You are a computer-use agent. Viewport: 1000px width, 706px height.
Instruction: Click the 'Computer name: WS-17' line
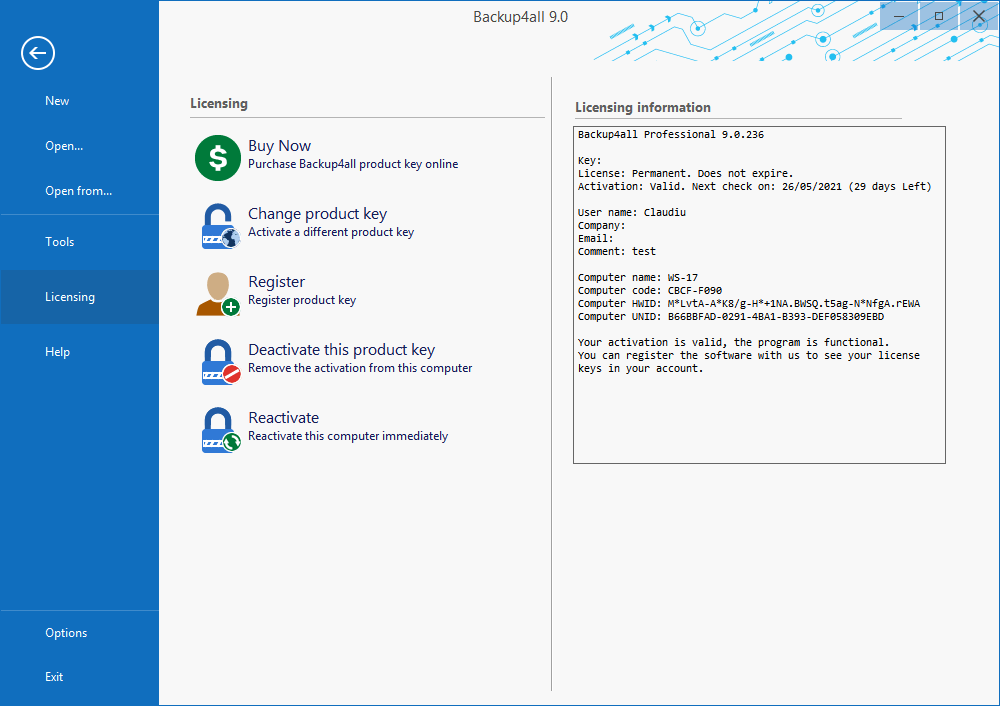tap(638, 277)
